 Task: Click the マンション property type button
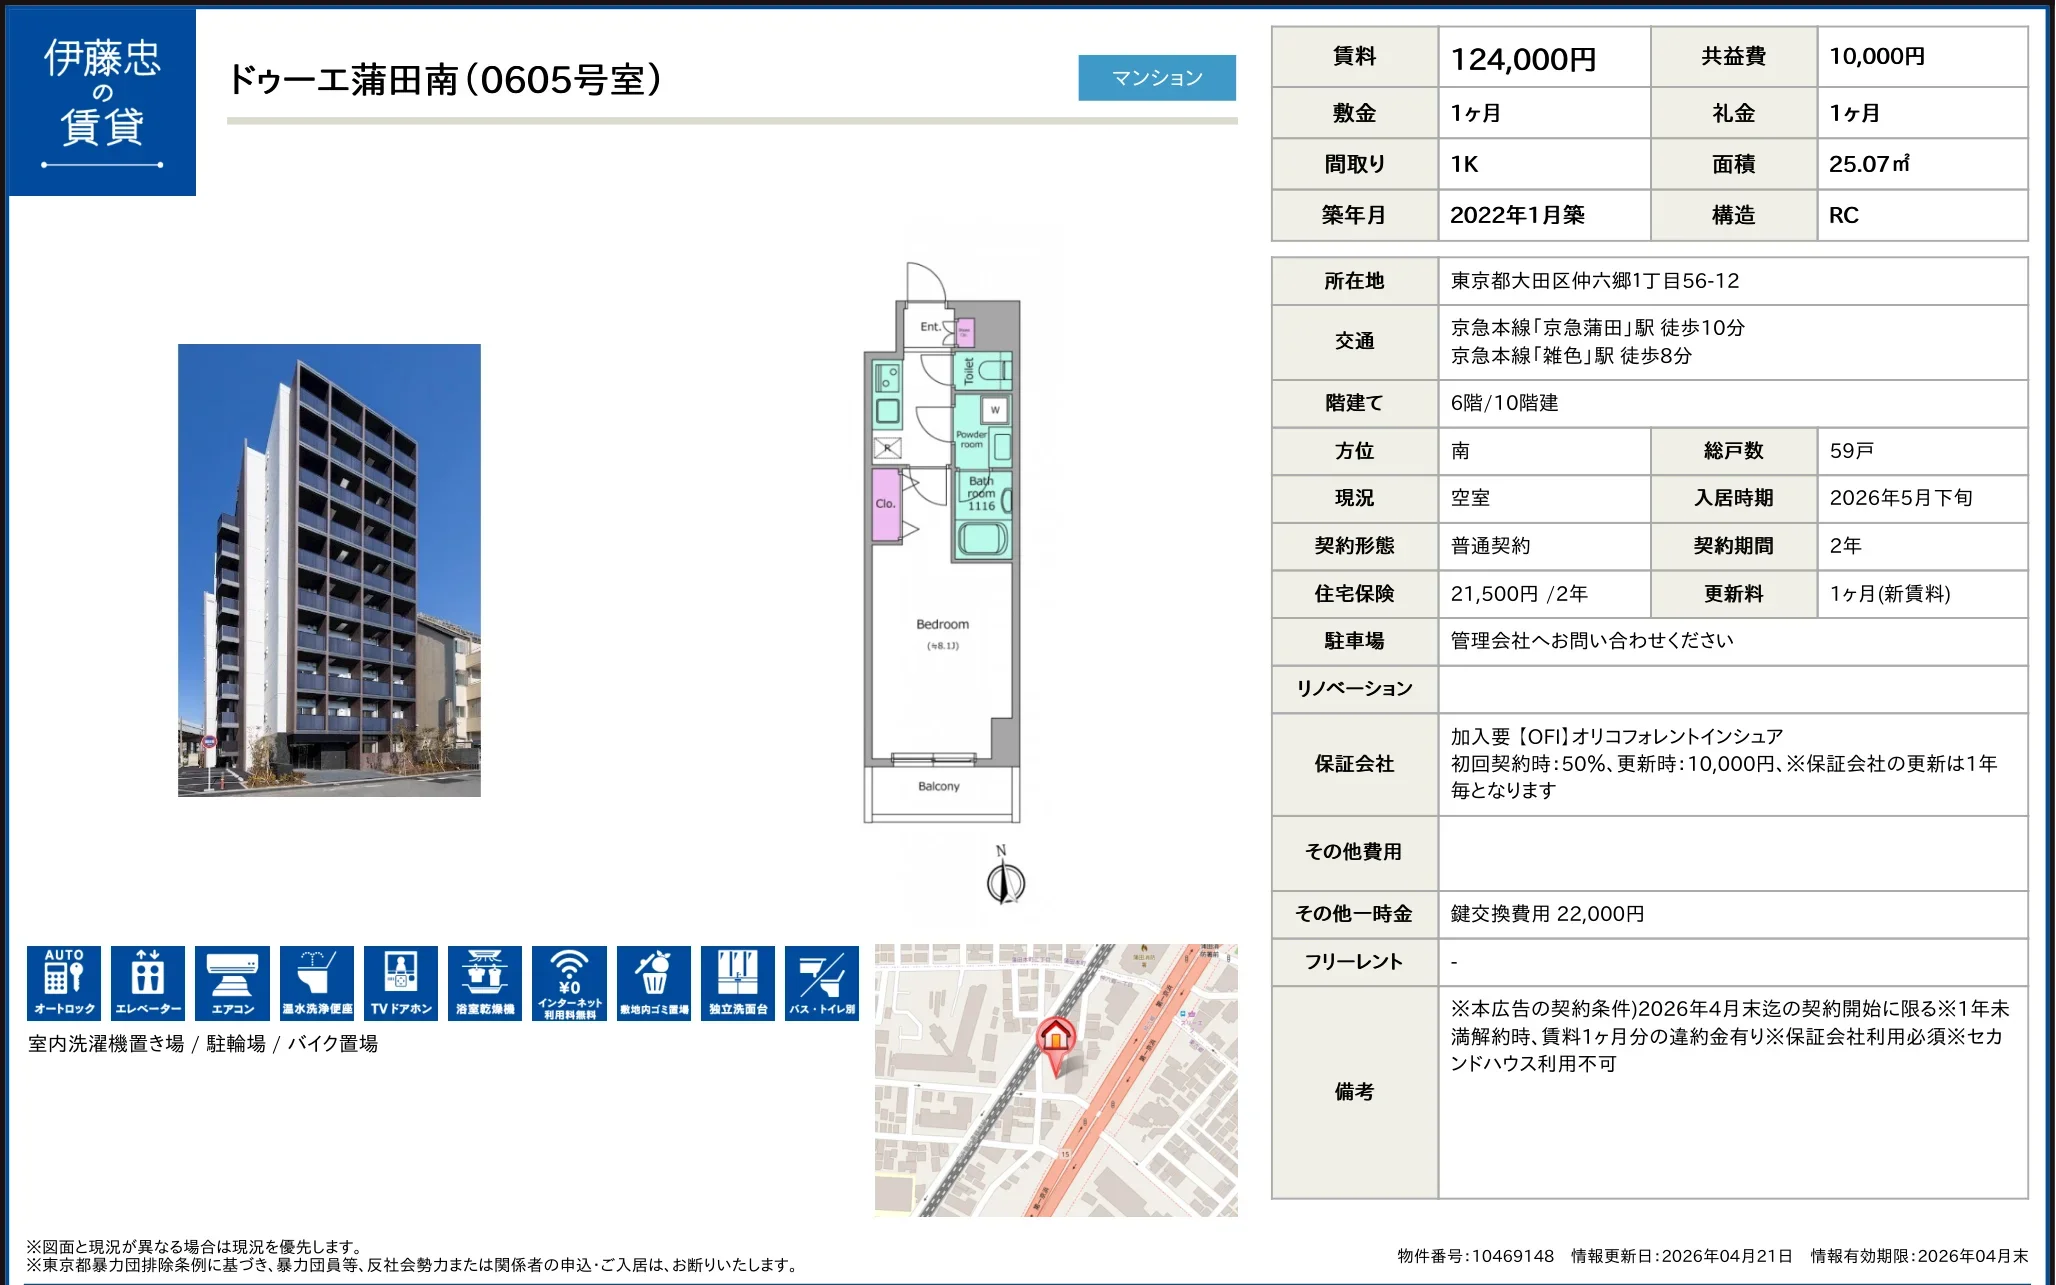1156,78
